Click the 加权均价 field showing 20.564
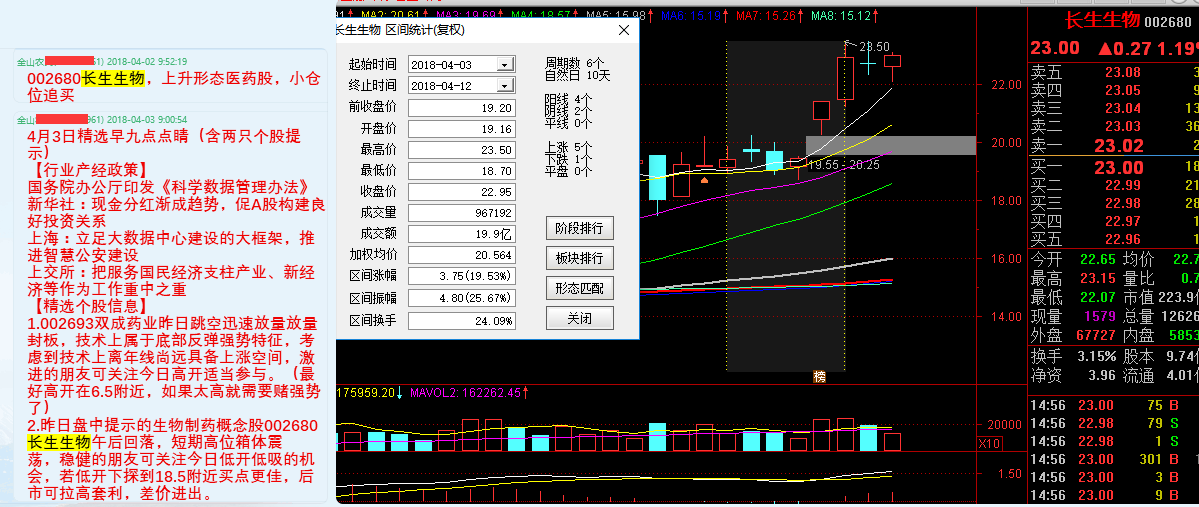This screenshot has width=1199, height=507. pyautogui.click(x=462, y=255)
